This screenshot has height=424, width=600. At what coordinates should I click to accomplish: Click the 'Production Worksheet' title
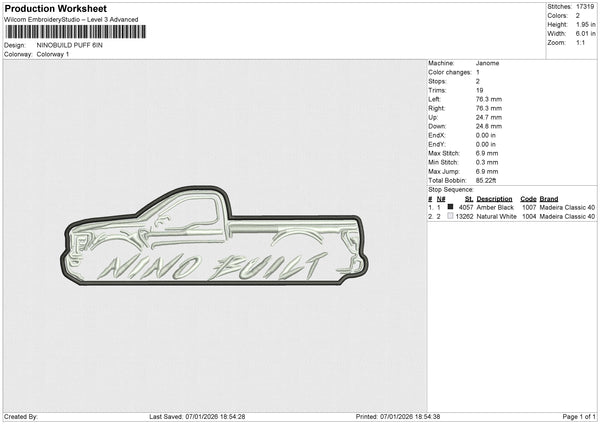[55, 8]
